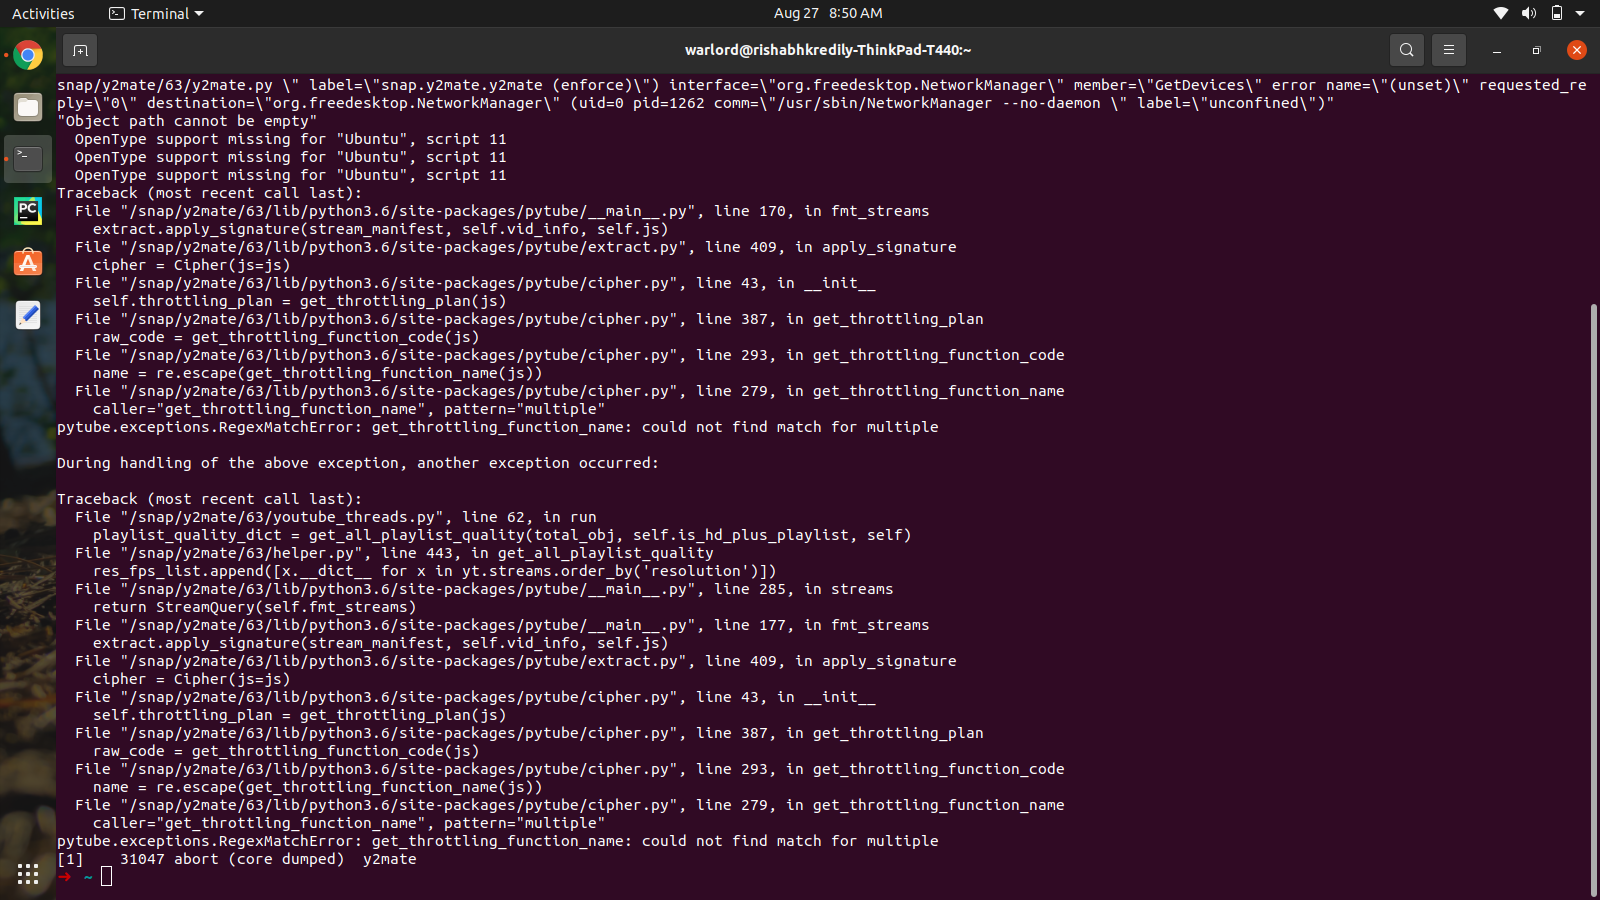Open the Files app from the dock
The image size is (1600, 900).
point(27,106)
